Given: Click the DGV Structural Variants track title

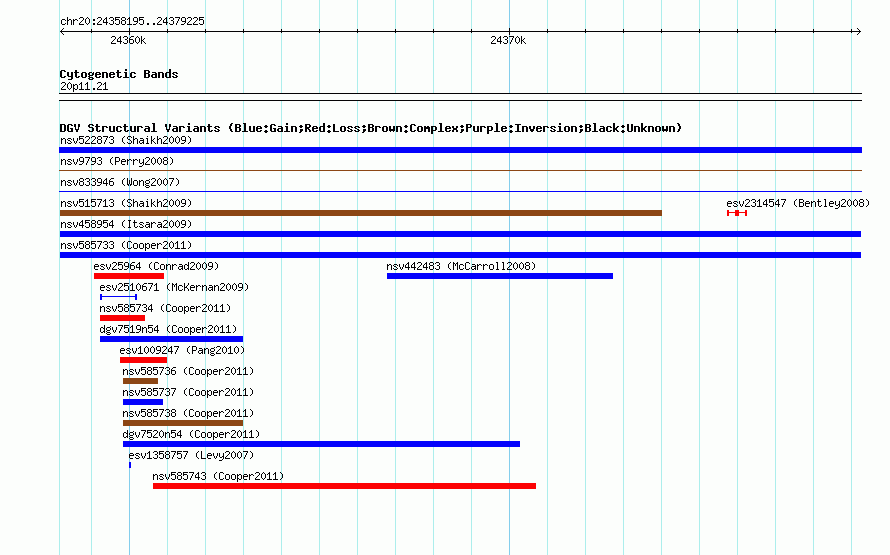Looking at the screenshot, I should pyautogui.click(x=371, y=128).
